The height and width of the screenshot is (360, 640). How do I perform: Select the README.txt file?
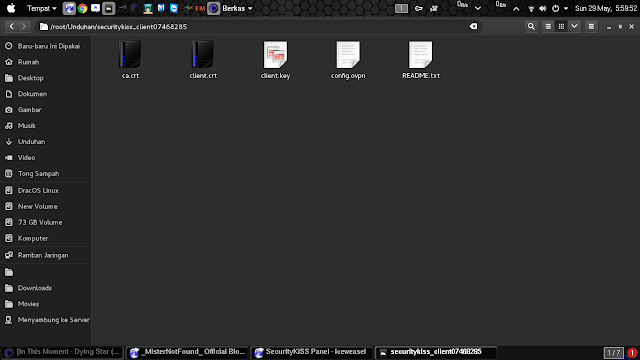(x=421, y=60)
